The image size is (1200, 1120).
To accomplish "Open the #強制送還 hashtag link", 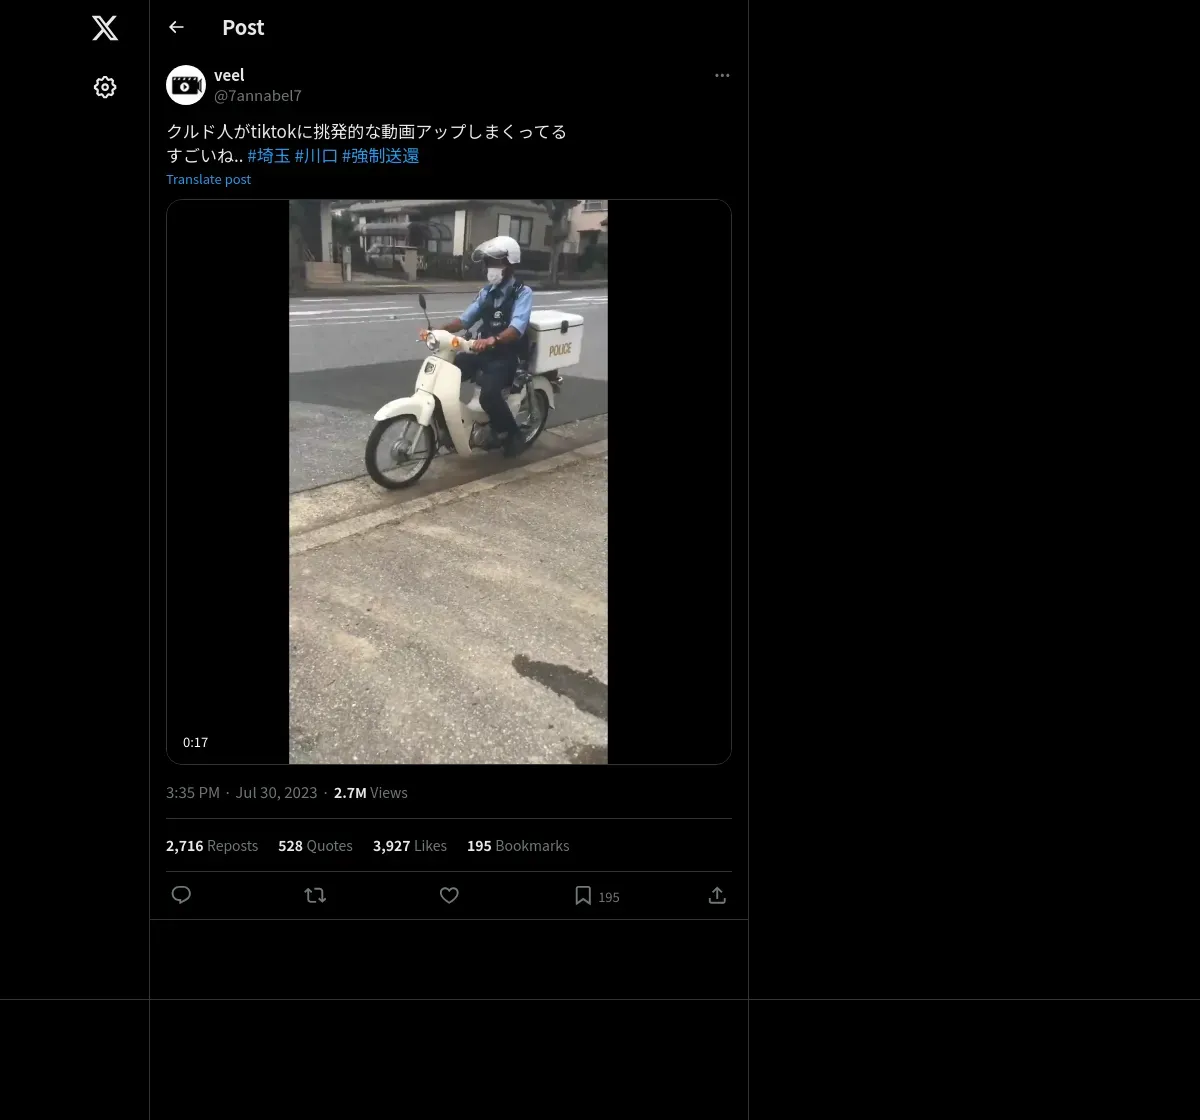I will pyautogui.click(x=381, y=155).
